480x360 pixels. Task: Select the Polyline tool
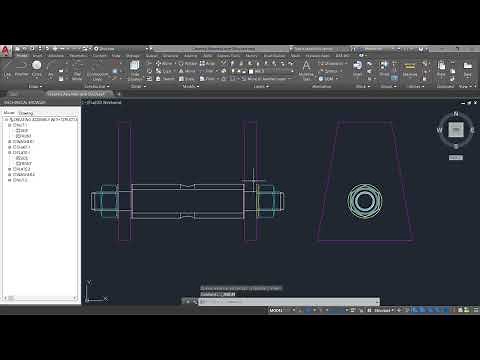click(x=21, y=69)
